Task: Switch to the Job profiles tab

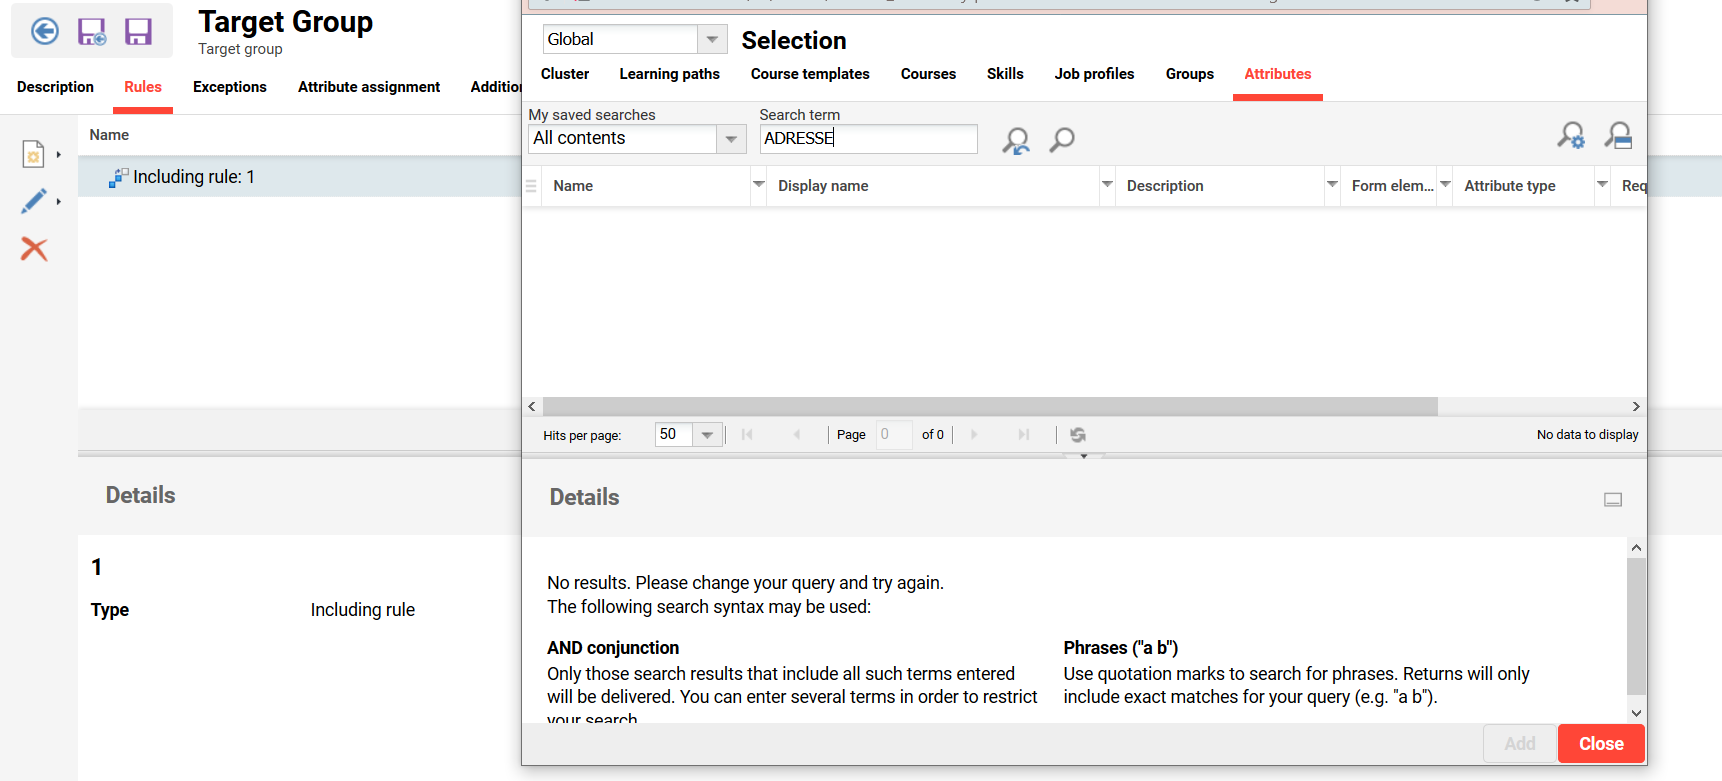Action: pyautogui.click(x=1094, y=74)
